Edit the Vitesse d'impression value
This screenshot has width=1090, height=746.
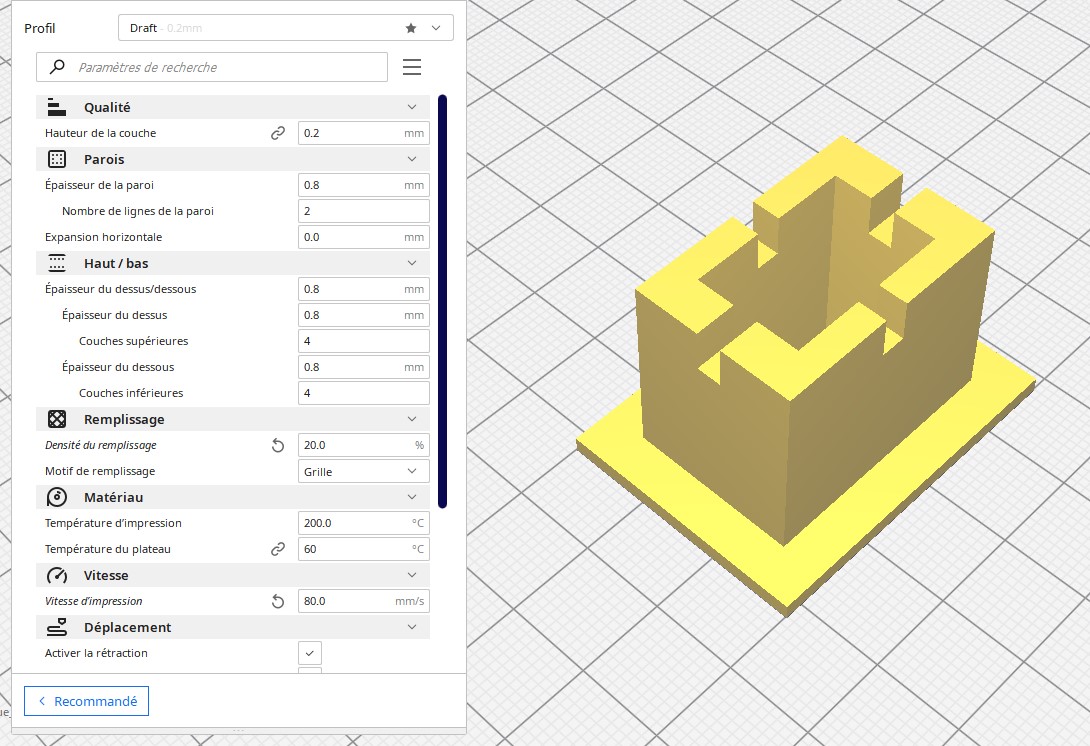tap(364, 601)
